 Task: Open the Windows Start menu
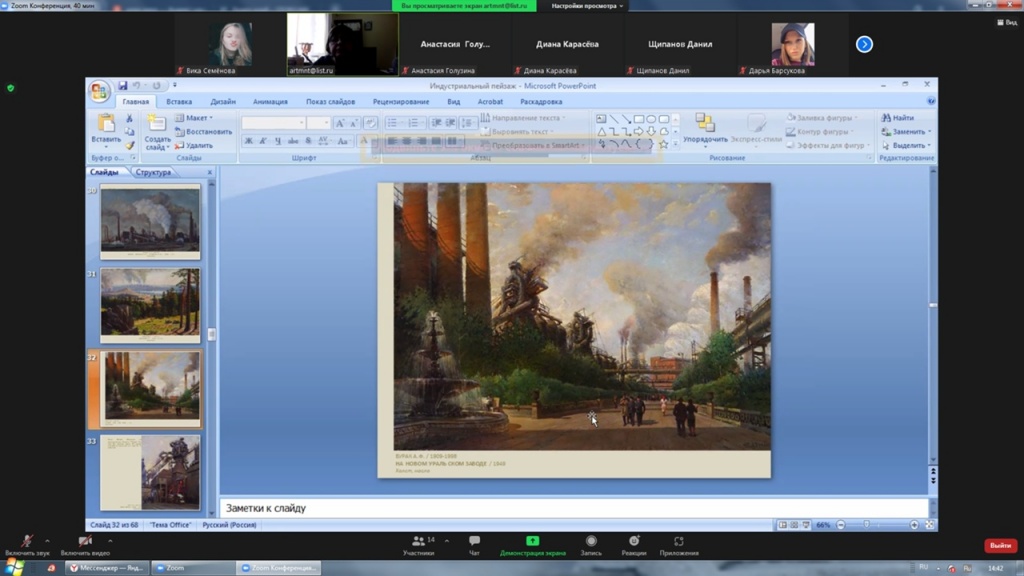[x=14, y=567]
